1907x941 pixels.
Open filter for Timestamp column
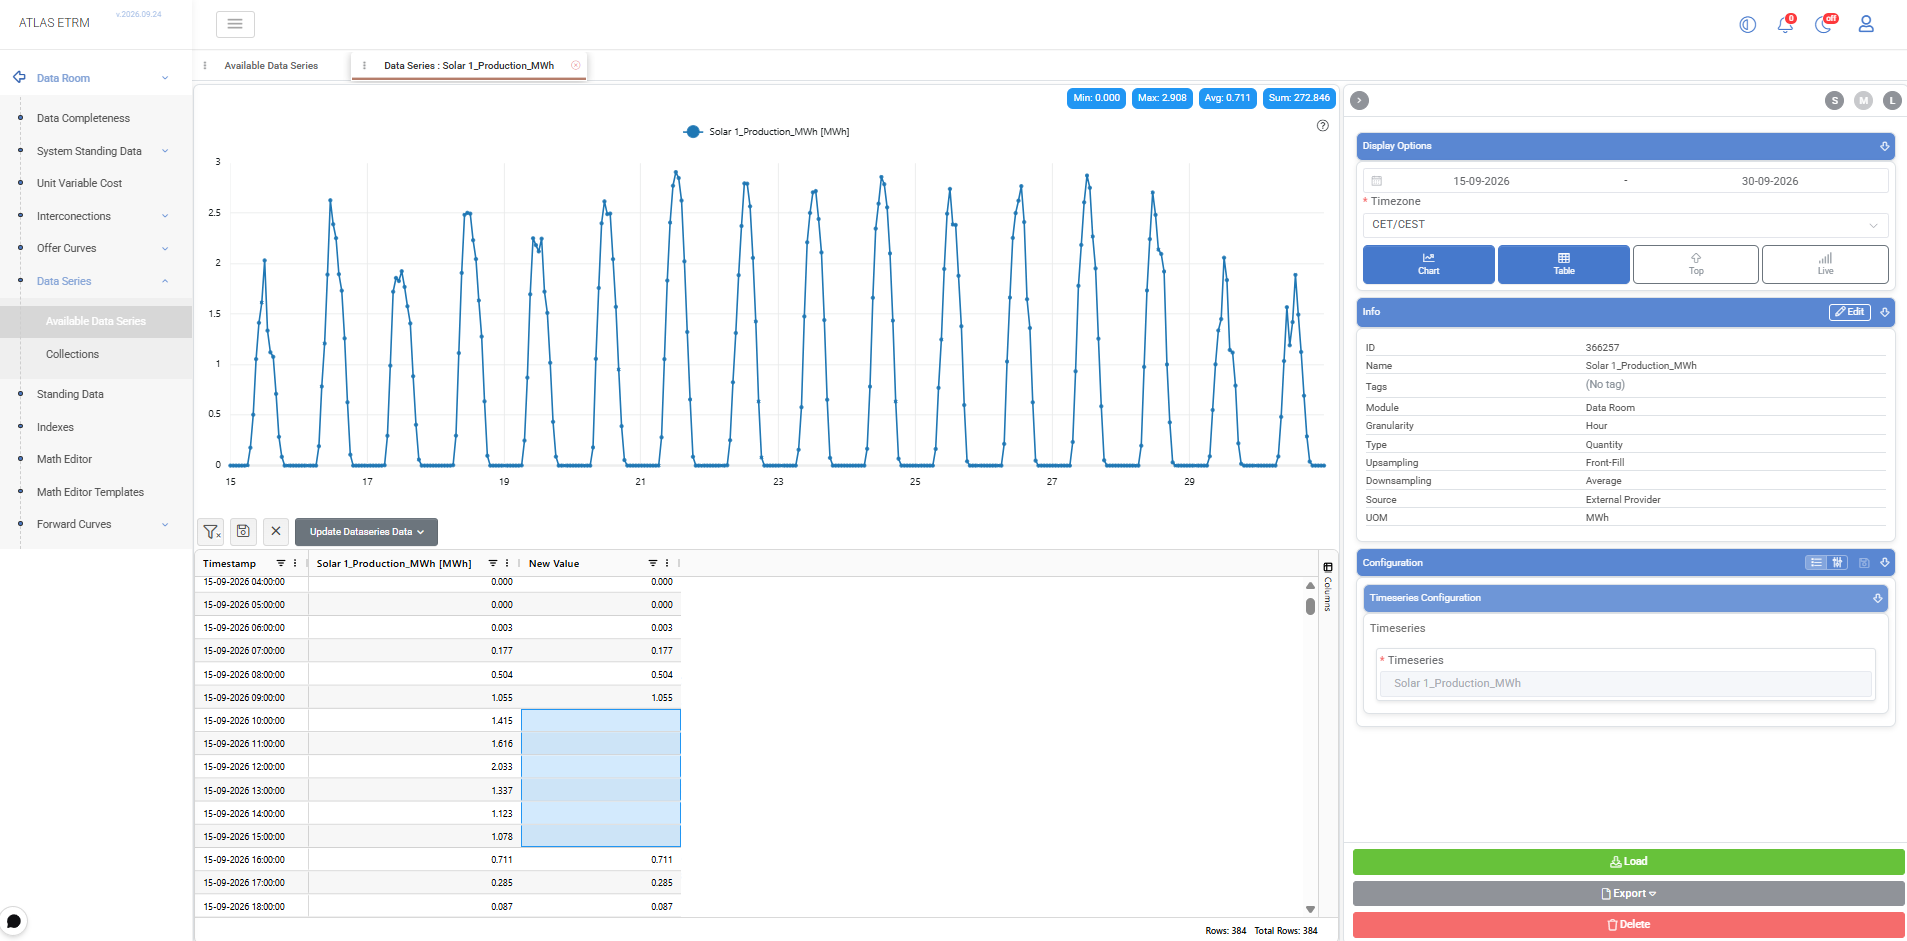click(281, 564)
